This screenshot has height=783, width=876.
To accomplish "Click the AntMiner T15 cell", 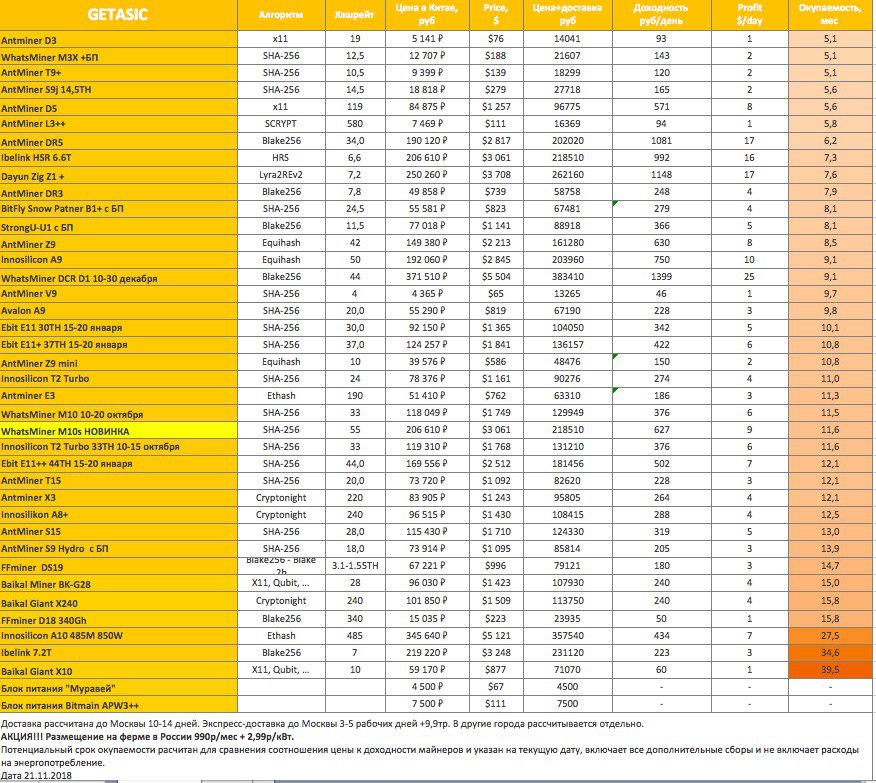I will (118, 481).
